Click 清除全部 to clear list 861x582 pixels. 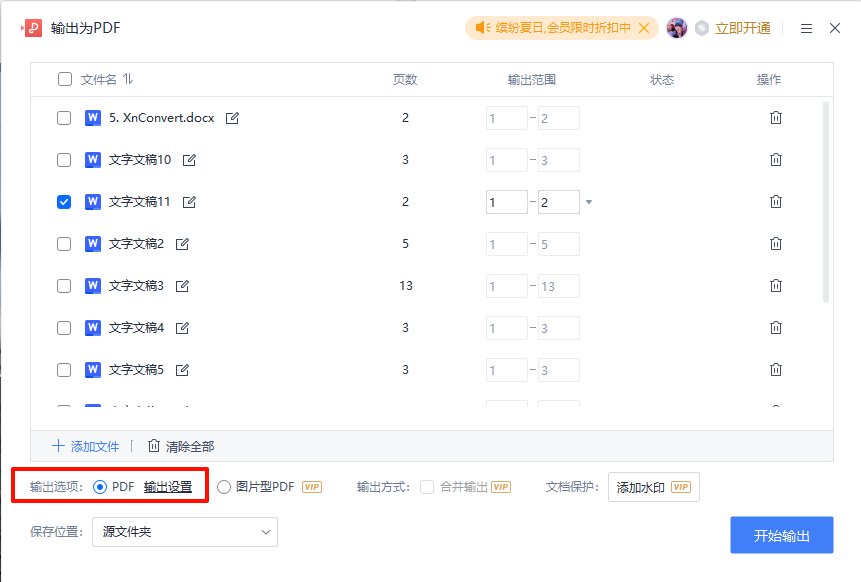[x=181, y=446]
